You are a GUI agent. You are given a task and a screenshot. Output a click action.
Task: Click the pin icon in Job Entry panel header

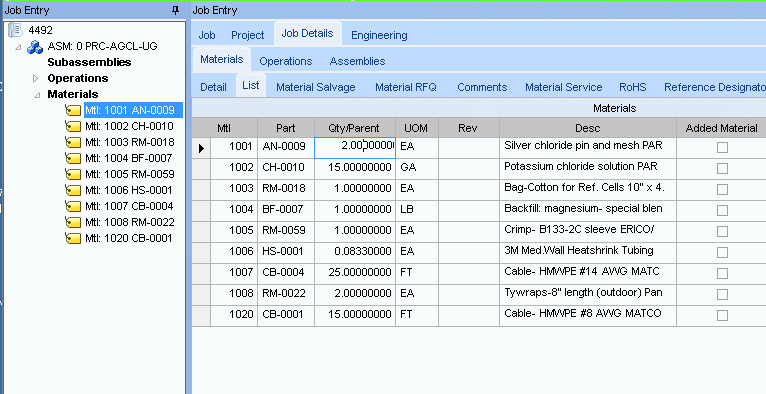tap(175, 10)
